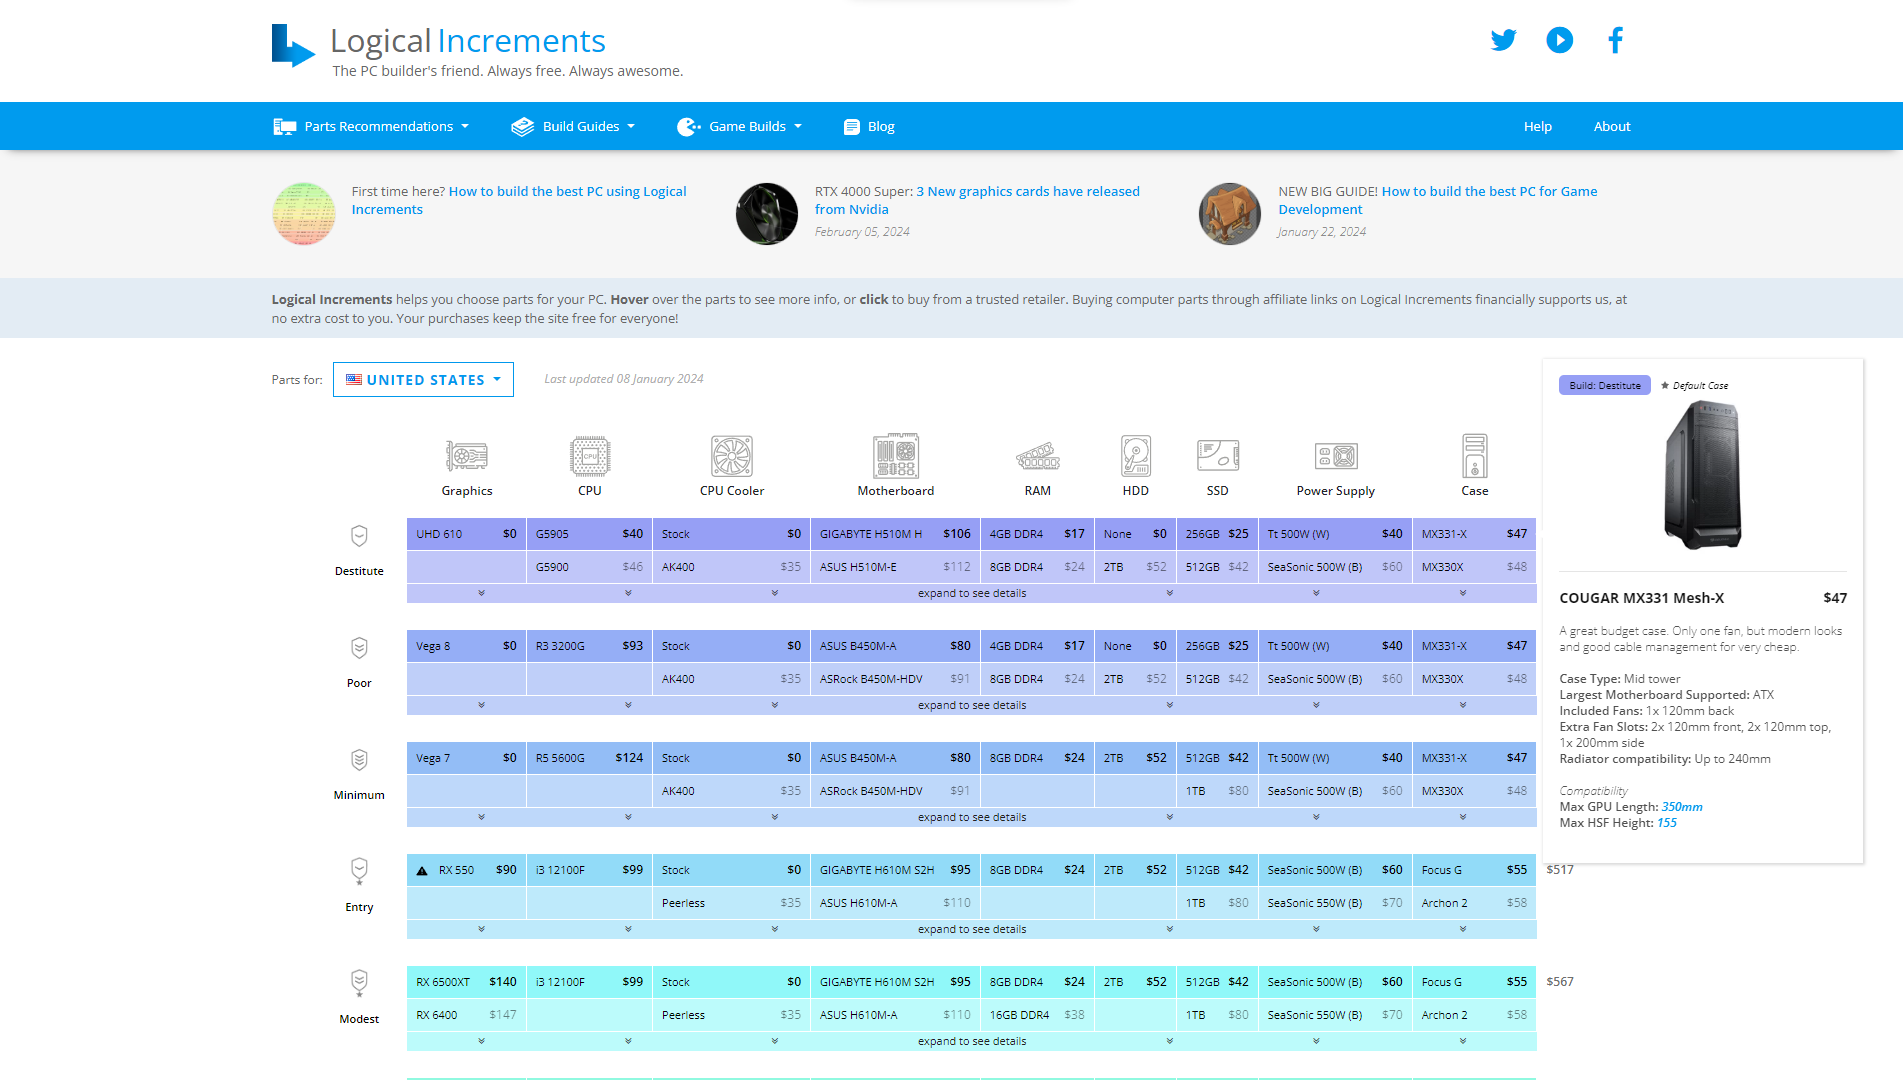Open the United States country dropdown
The height and width of the screenshot is (1080, 1903).
pos(423,380)
